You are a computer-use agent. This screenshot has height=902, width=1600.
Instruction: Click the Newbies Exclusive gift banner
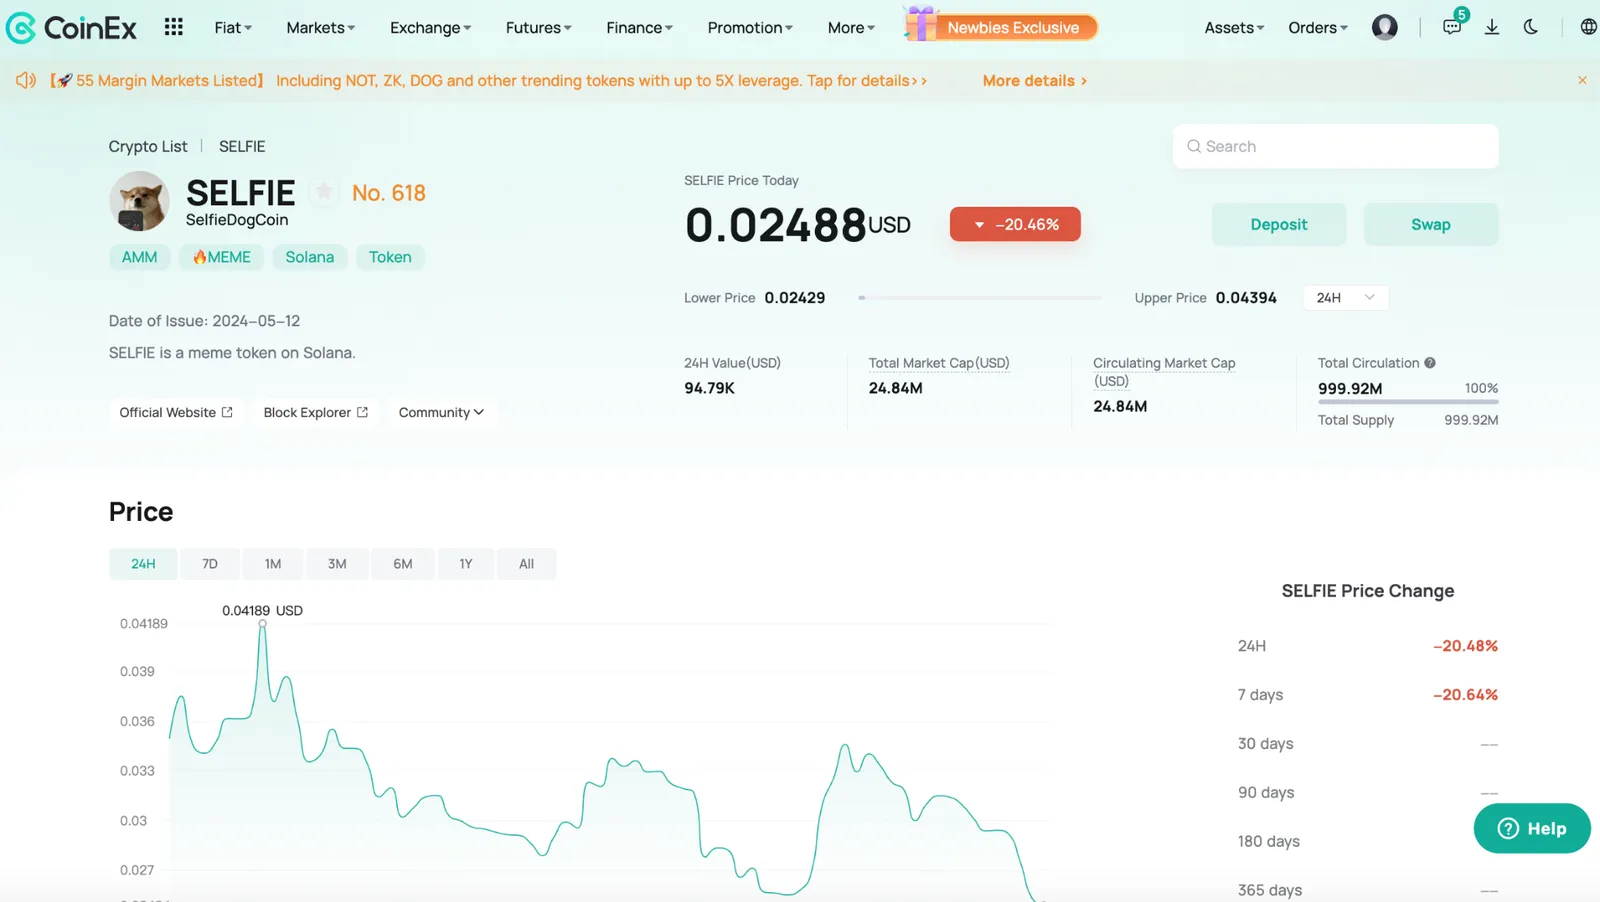[x=1000, y=26]
